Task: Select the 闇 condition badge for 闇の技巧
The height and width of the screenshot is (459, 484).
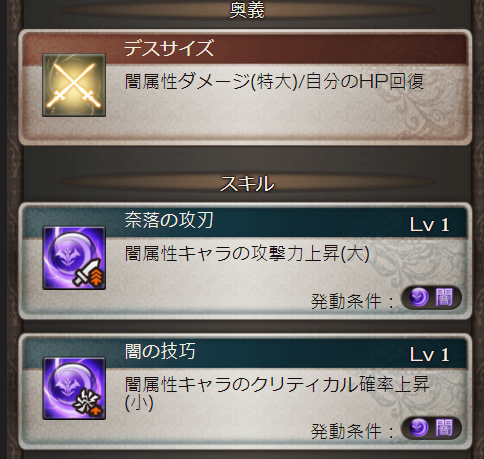Action: [x=431, y=428]
